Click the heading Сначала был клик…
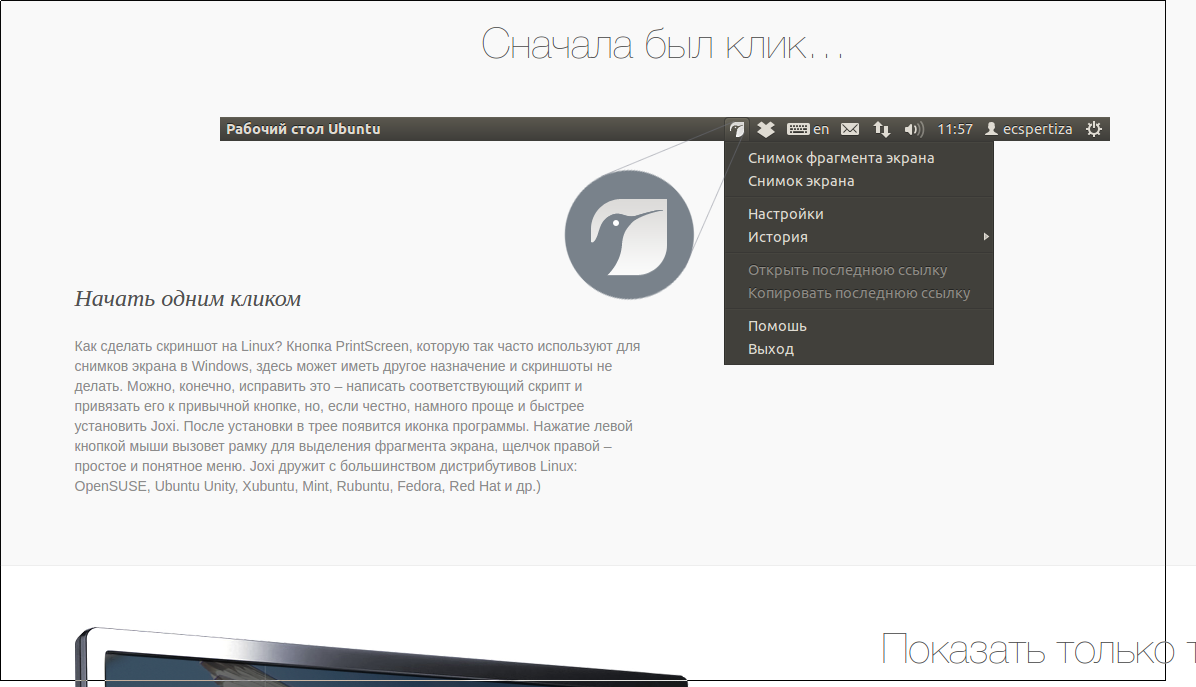Screen dimensions: 1196x687 coord(662,44)
